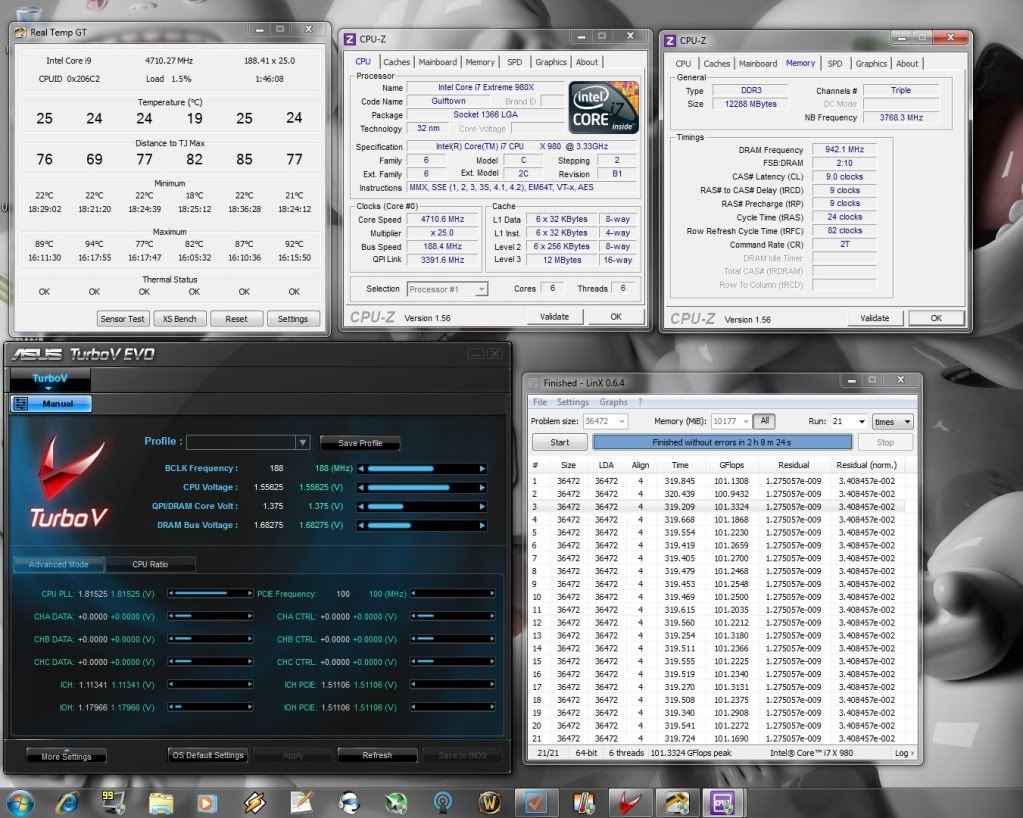Screen dimensions: 1023x818
Task: Open Memory (MiB) dropdown in LinX
Action: click(744, 421)
